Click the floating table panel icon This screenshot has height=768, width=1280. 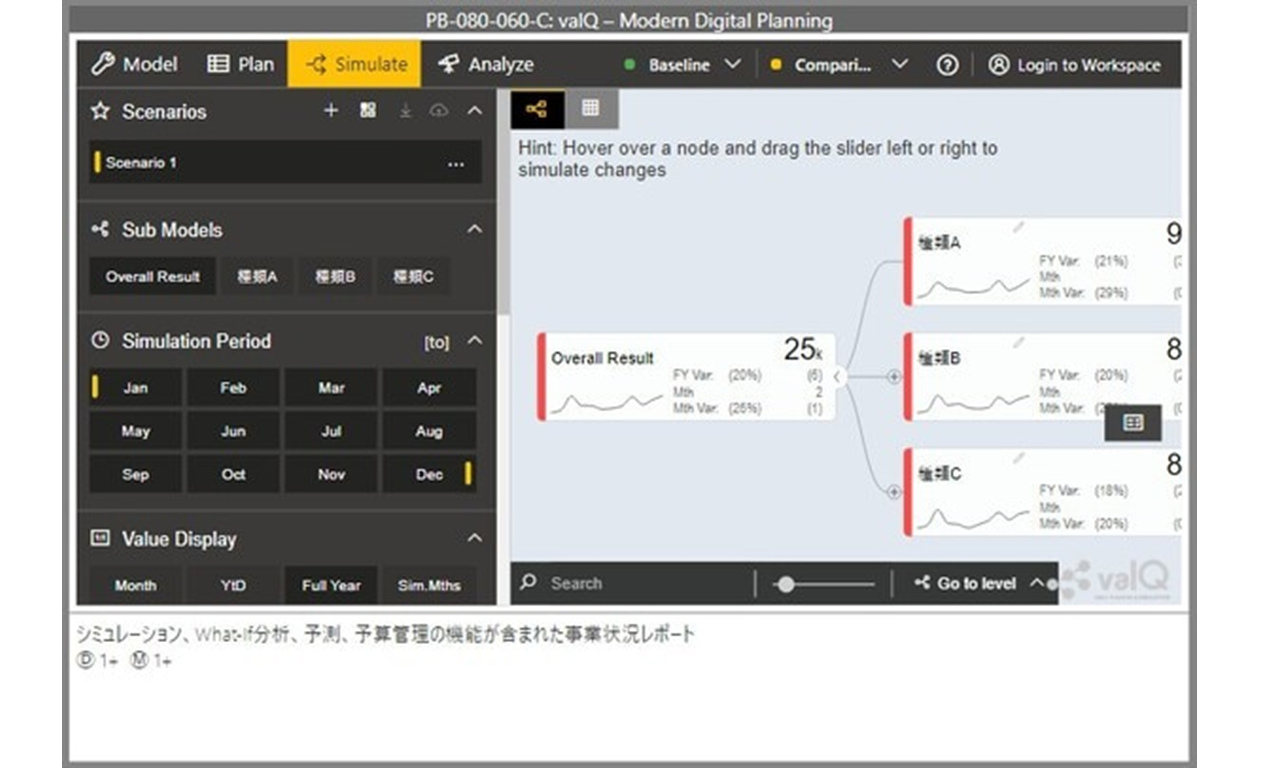(x=1133, y=423)
